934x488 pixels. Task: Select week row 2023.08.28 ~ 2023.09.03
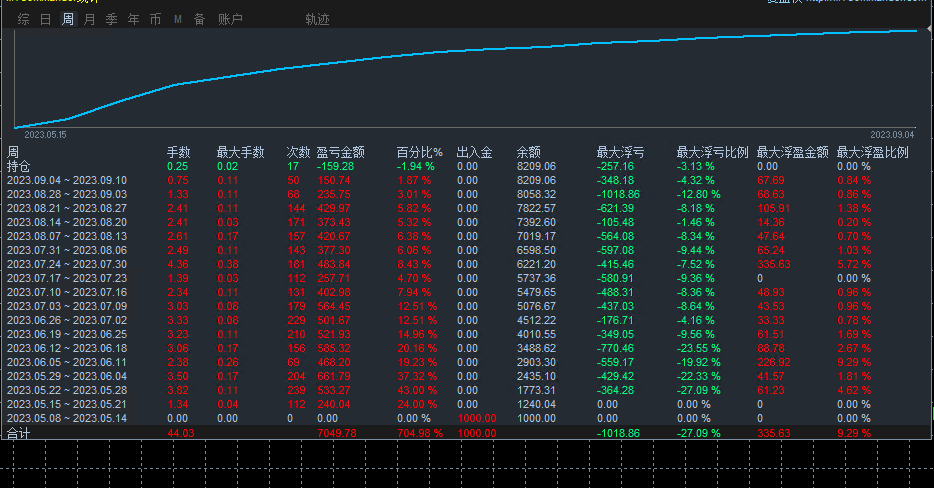click(466, 194)
